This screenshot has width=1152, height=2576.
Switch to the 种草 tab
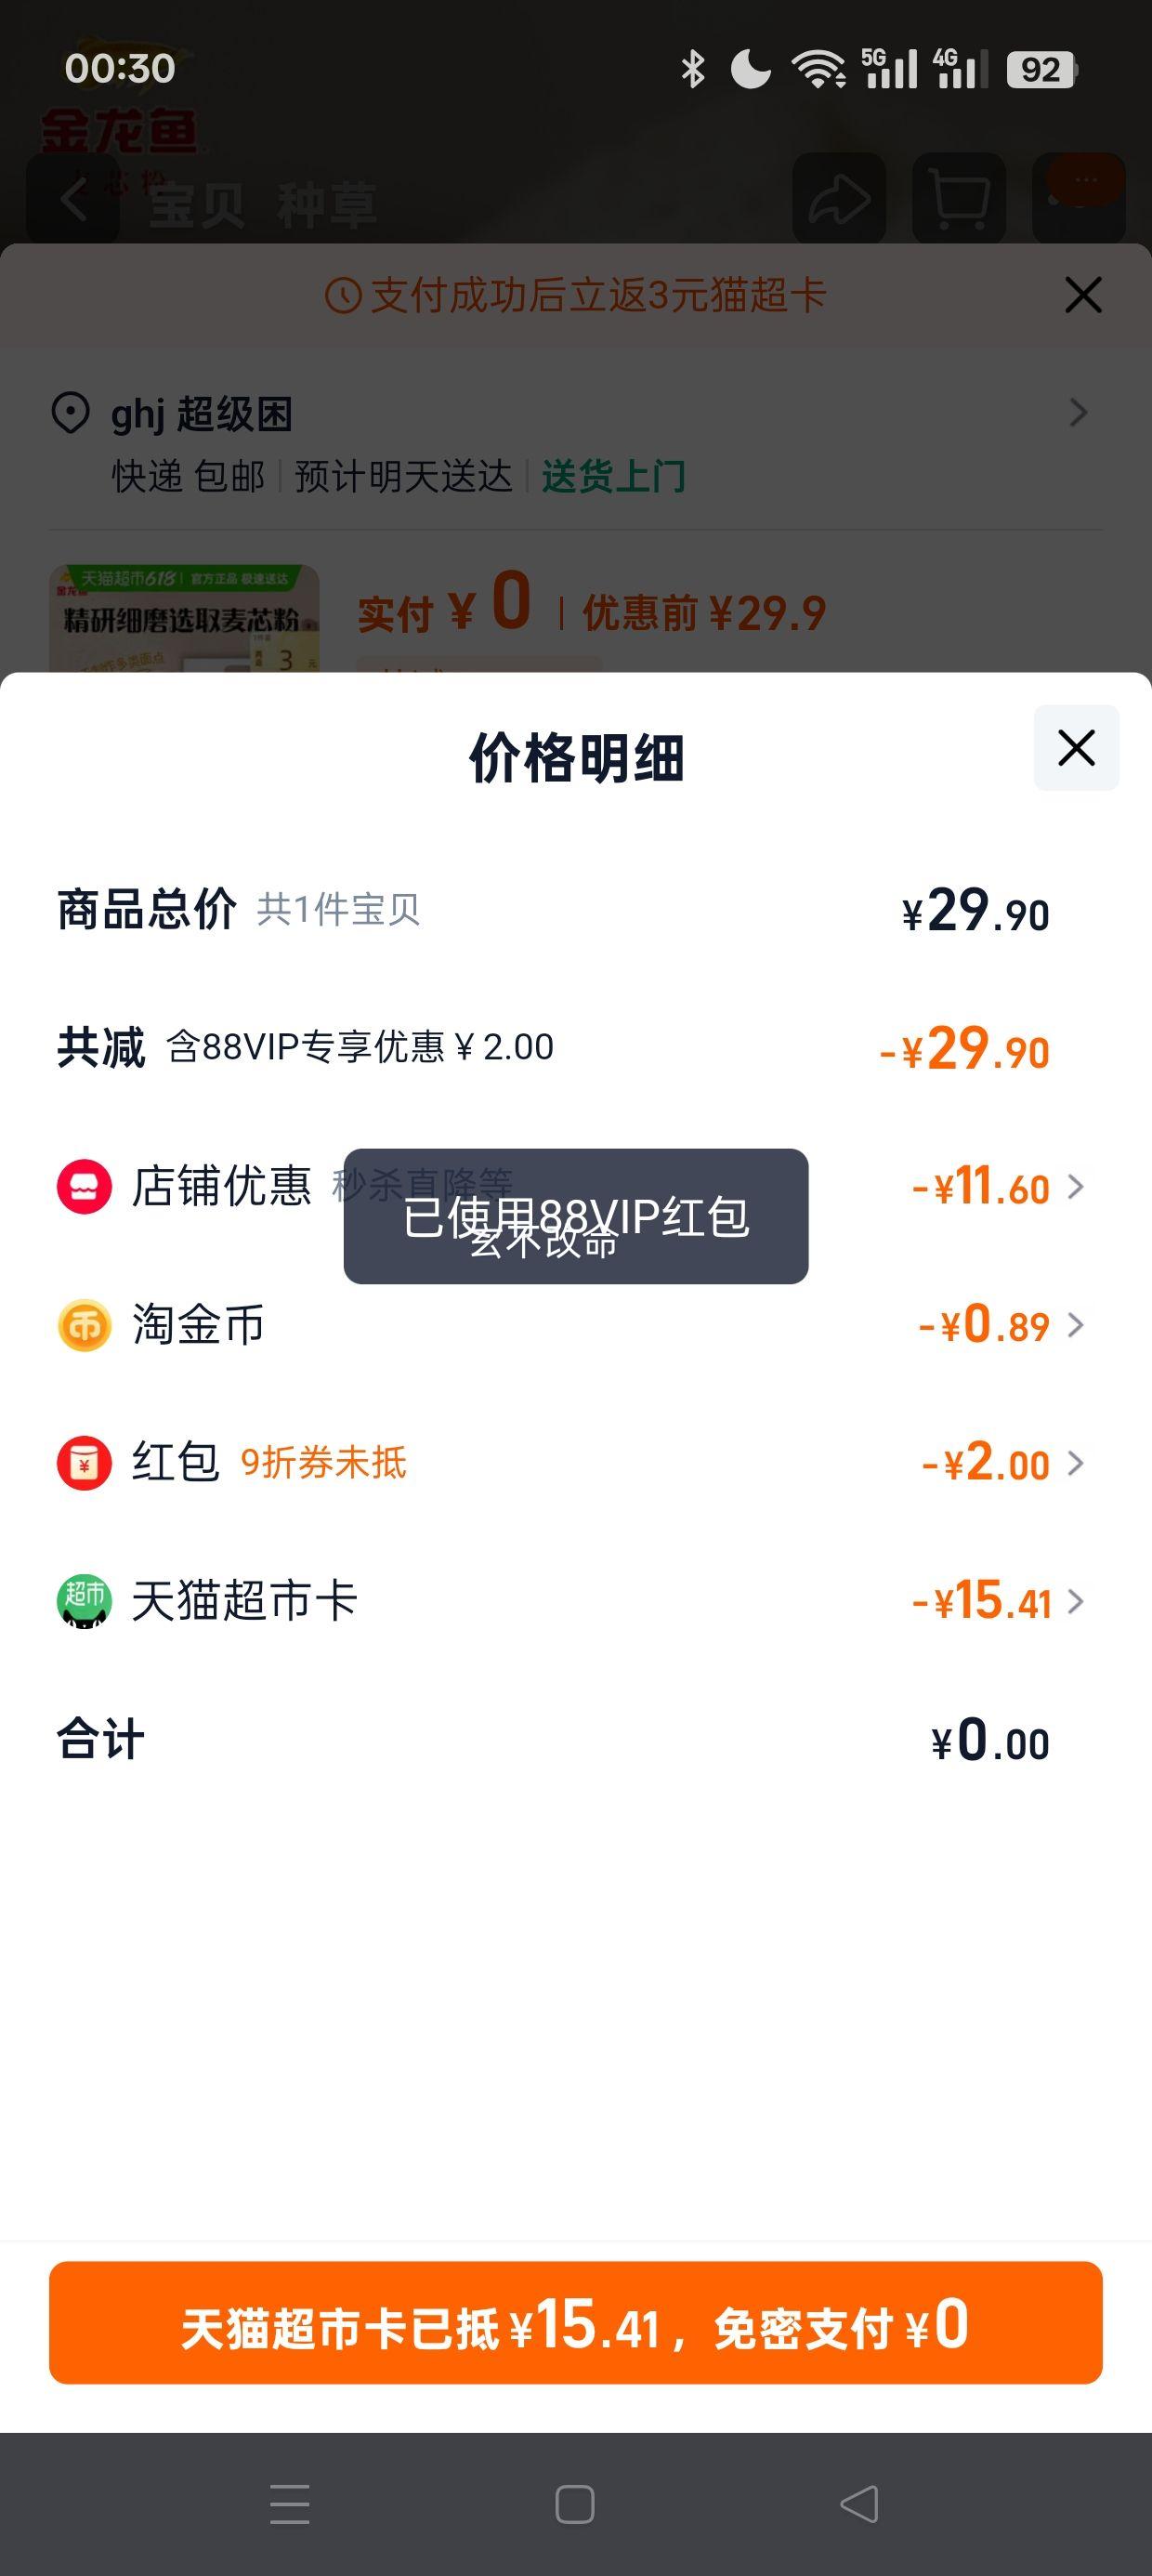(x=326, y=205)
